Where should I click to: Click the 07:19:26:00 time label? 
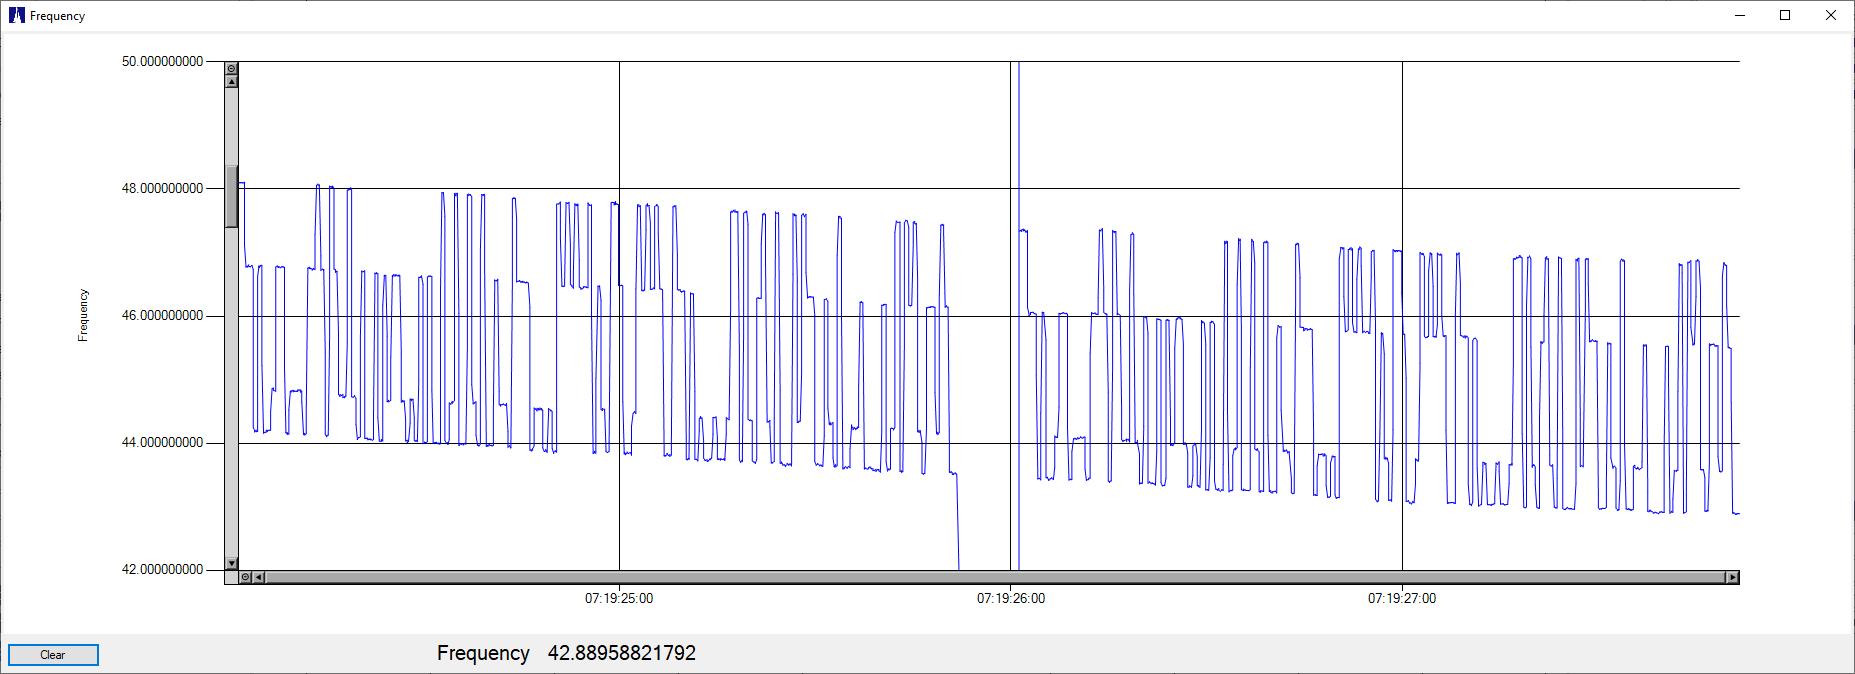point(1011,599)
